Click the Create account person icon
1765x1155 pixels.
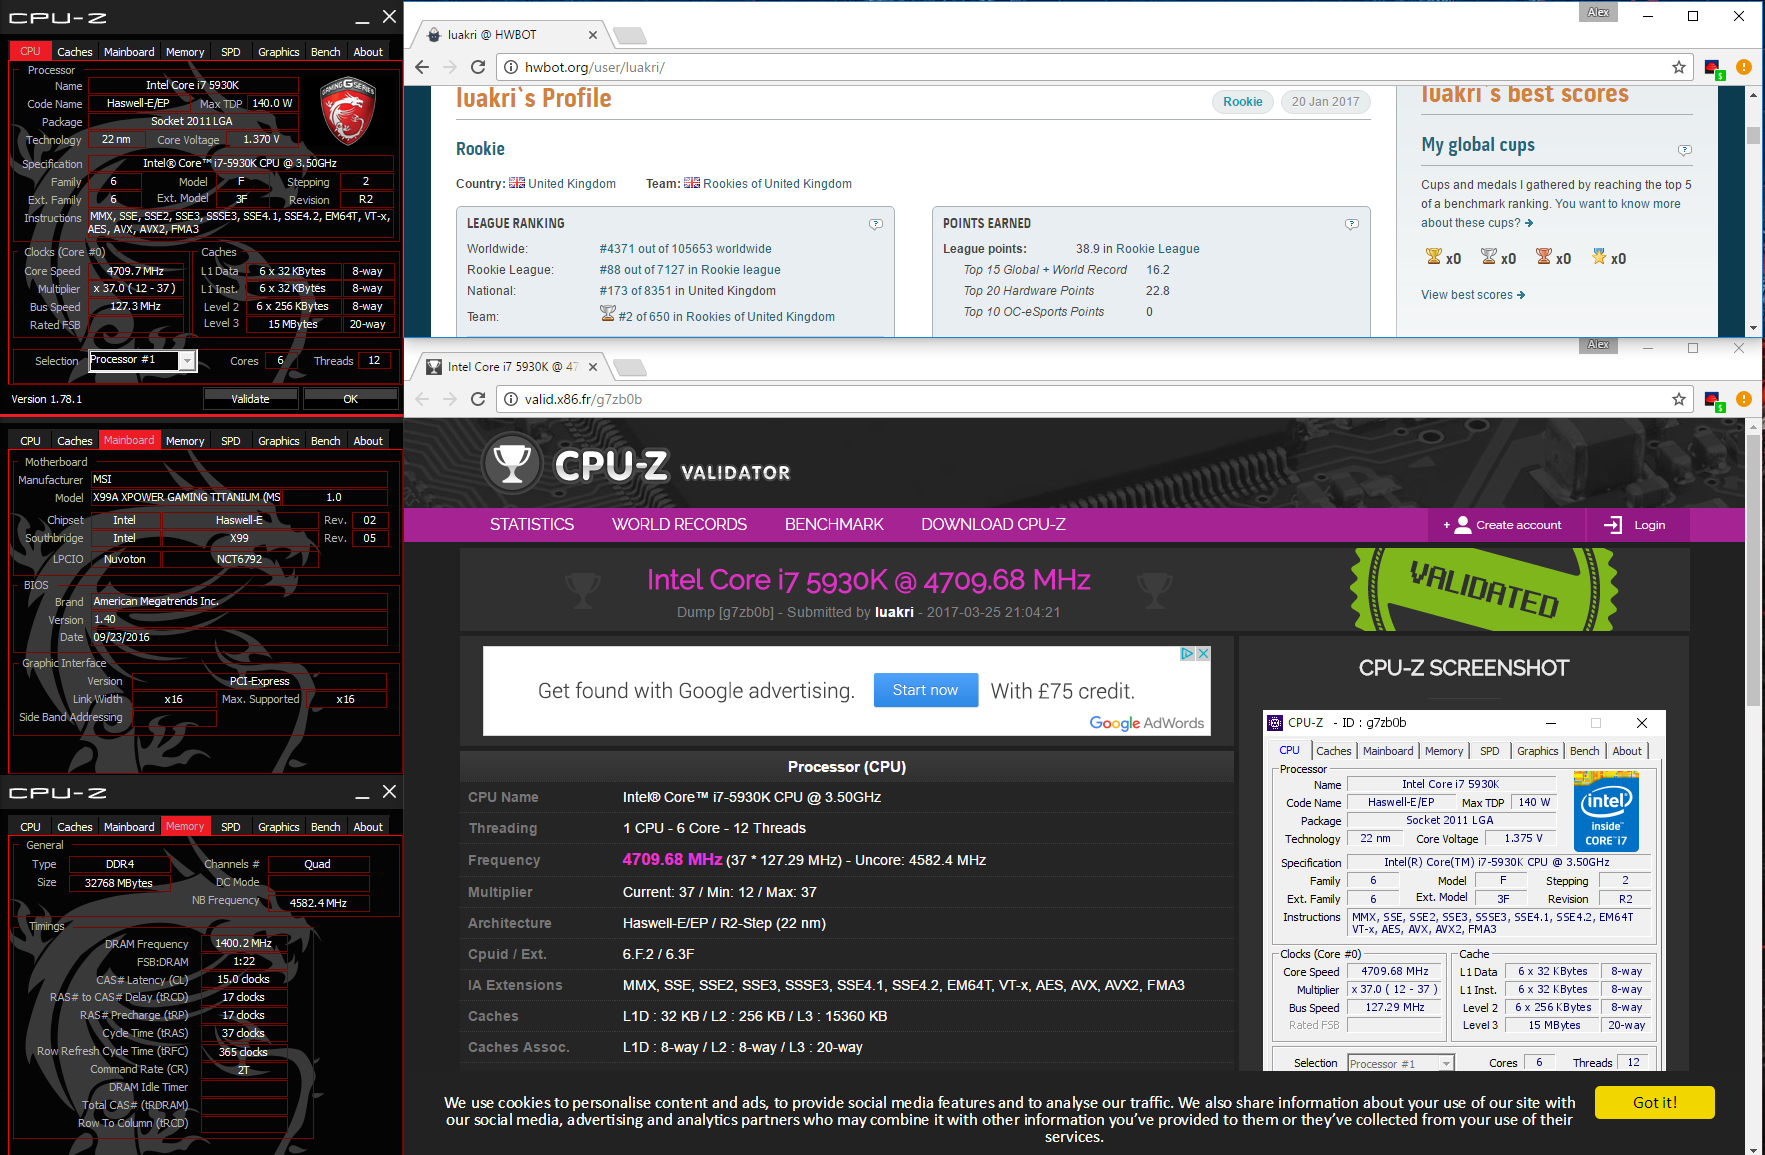click(1462, 525)
